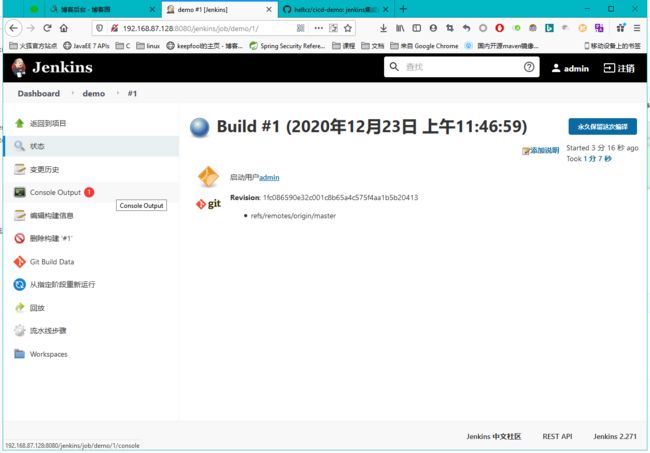
Task: Open the mobile device bookmarks item
Action: pos(612,46)
